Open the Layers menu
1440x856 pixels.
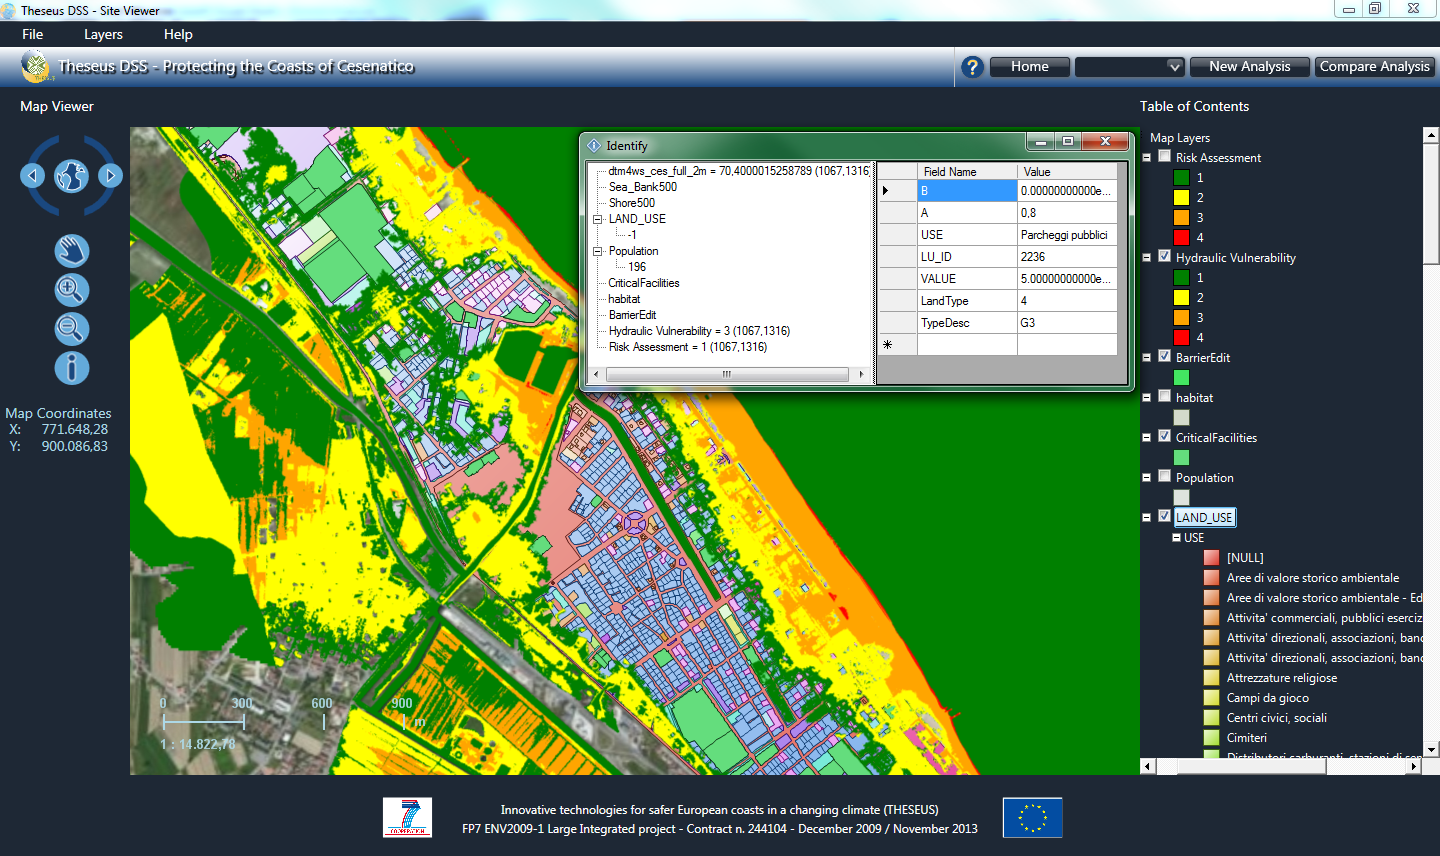103,34
